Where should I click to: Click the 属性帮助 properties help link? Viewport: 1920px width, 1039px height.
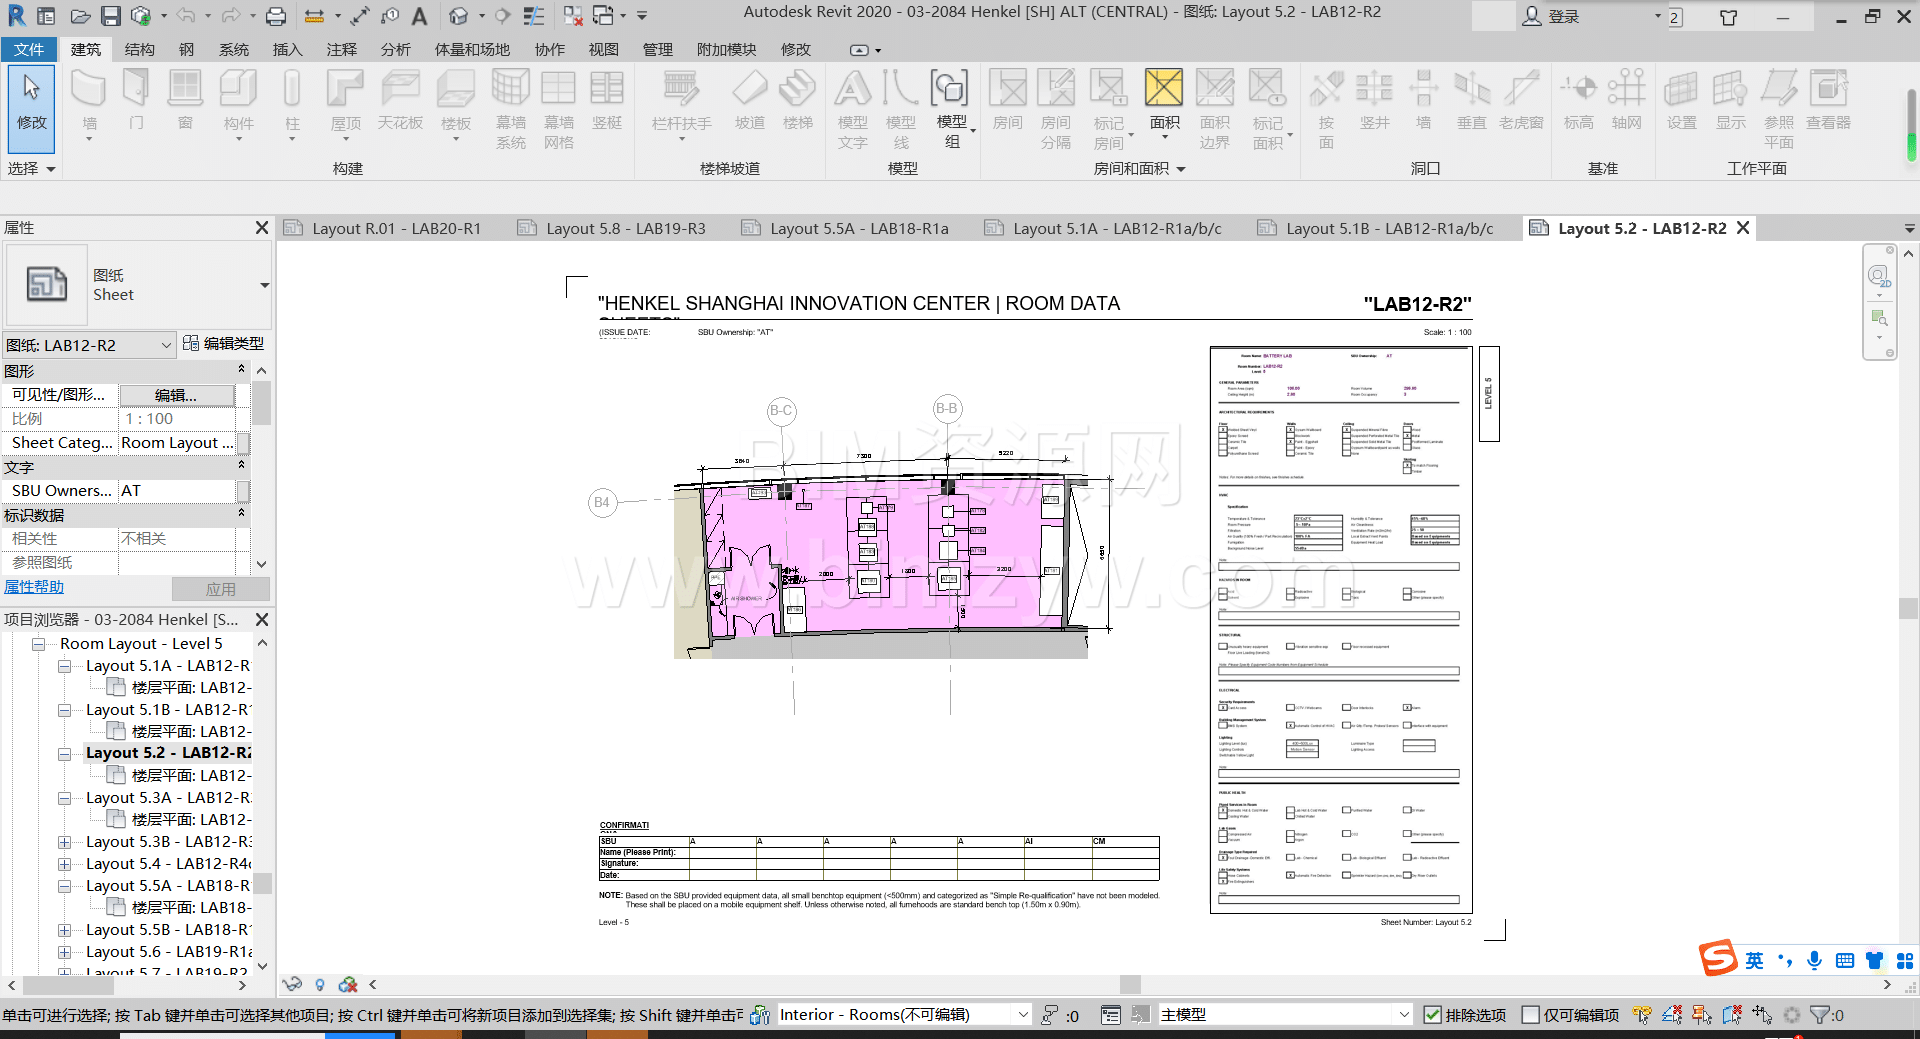34,587
